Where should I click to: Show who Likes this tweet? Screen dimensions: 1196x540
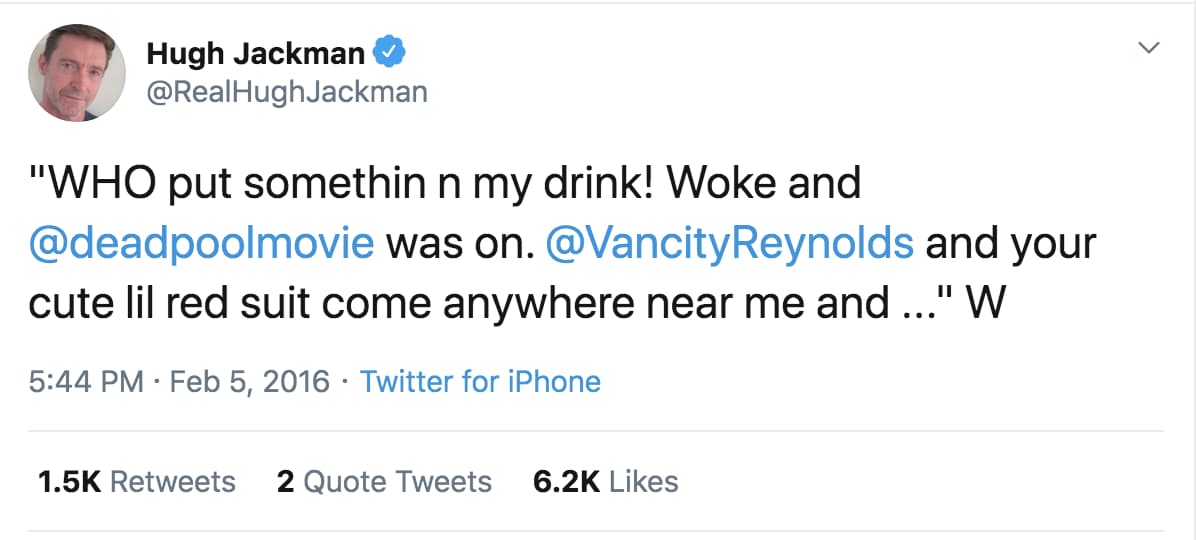[643, 481]
